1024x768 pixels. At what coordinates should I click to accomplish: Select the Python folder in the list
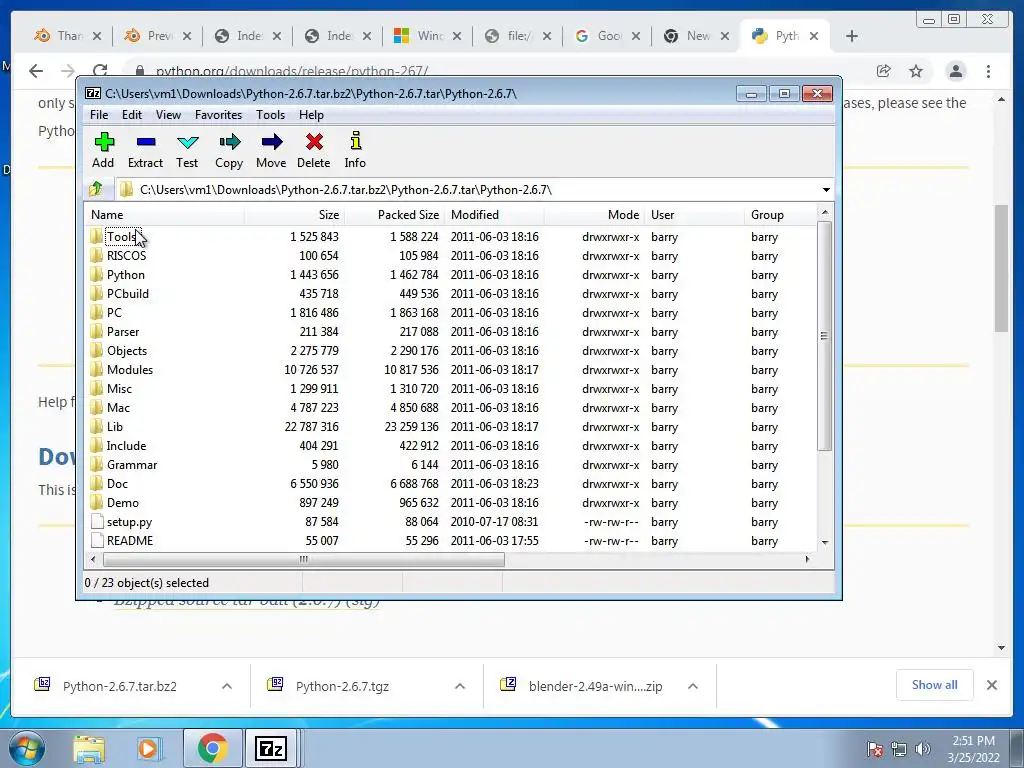125,274
